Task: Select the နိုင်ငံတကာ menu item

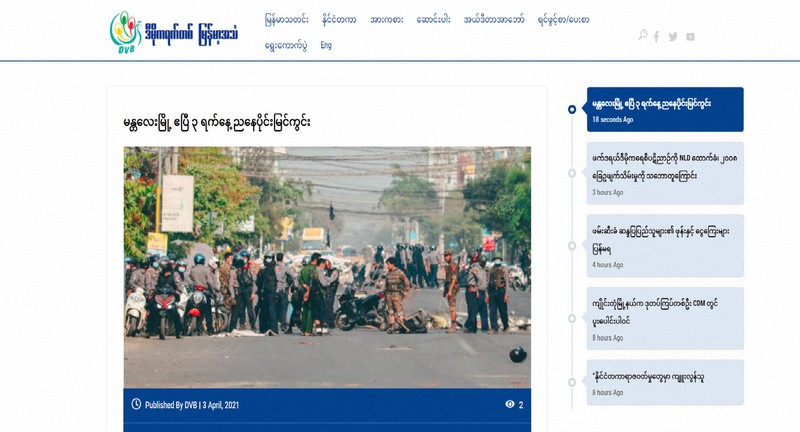Action: tap(339, 20)
